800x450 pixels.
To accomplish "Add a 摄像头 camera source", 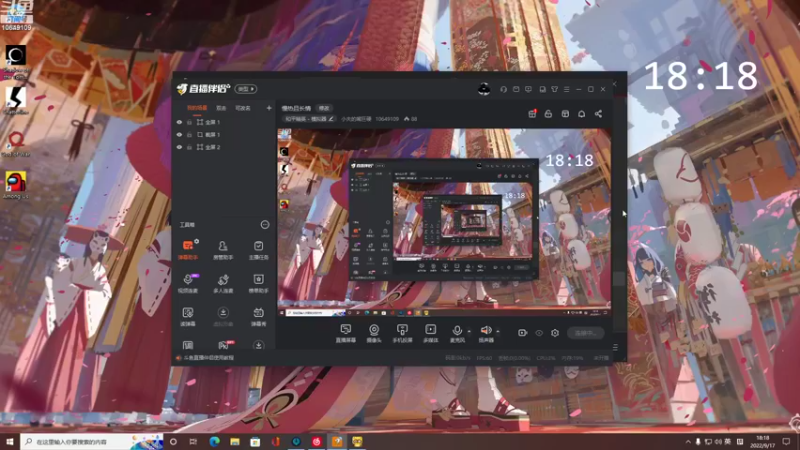I will (374, 333).
